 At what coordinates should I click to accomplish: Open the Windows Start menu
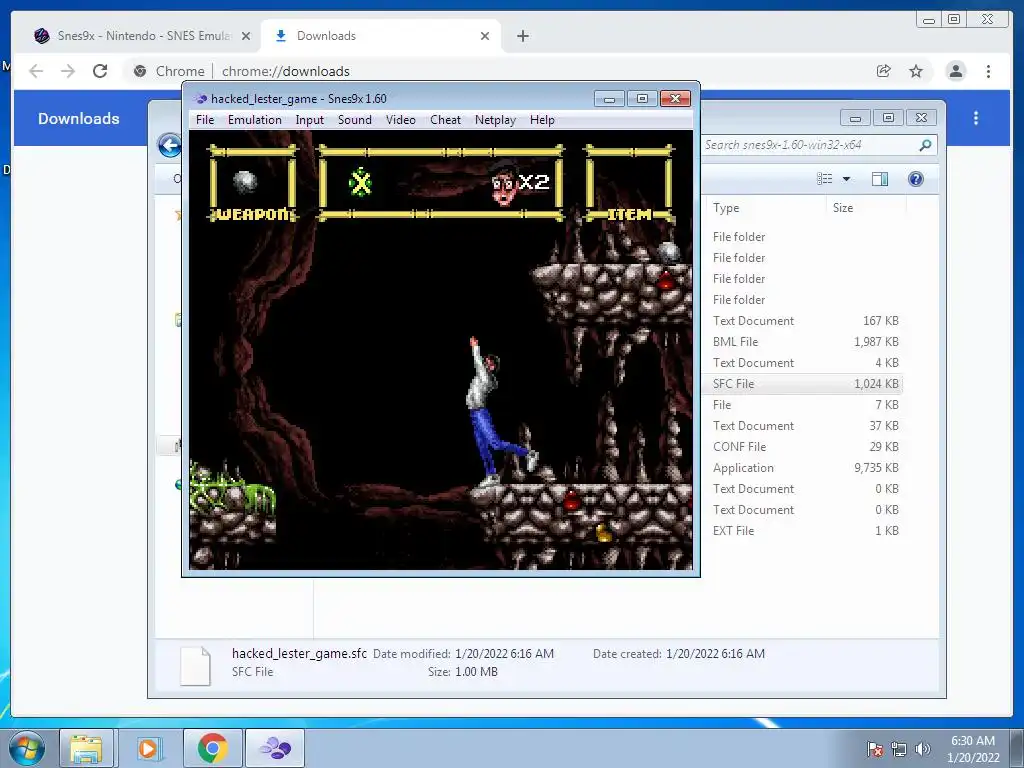click(27, 748)
